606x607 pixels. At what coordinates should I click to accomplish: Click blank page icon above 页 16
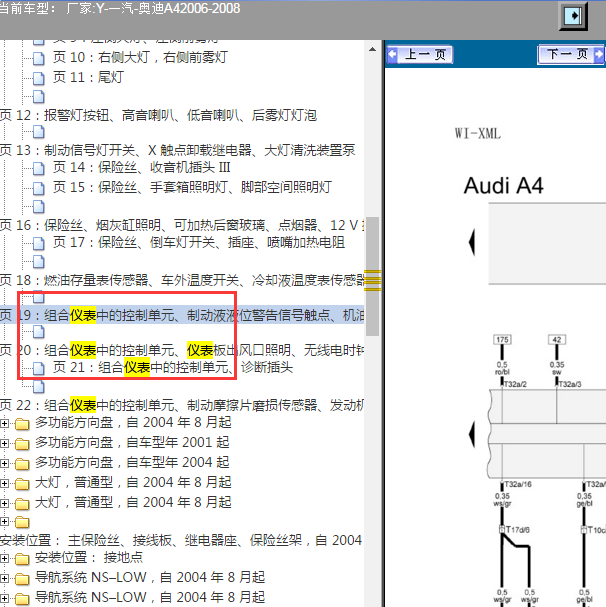tap(38, 207)
